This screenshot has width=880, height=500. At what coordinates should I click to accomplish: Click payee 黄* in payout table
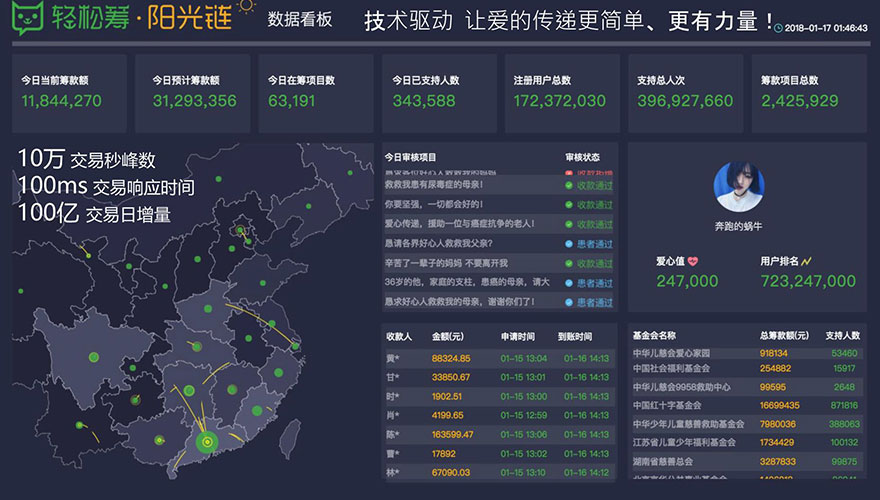click(x=393, y=358)
